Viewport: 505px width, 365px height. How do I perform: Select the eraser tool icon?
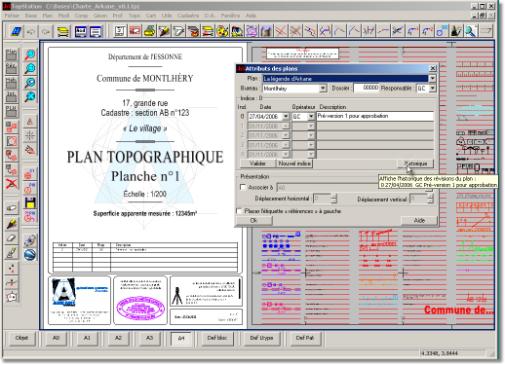click(11, 238)
